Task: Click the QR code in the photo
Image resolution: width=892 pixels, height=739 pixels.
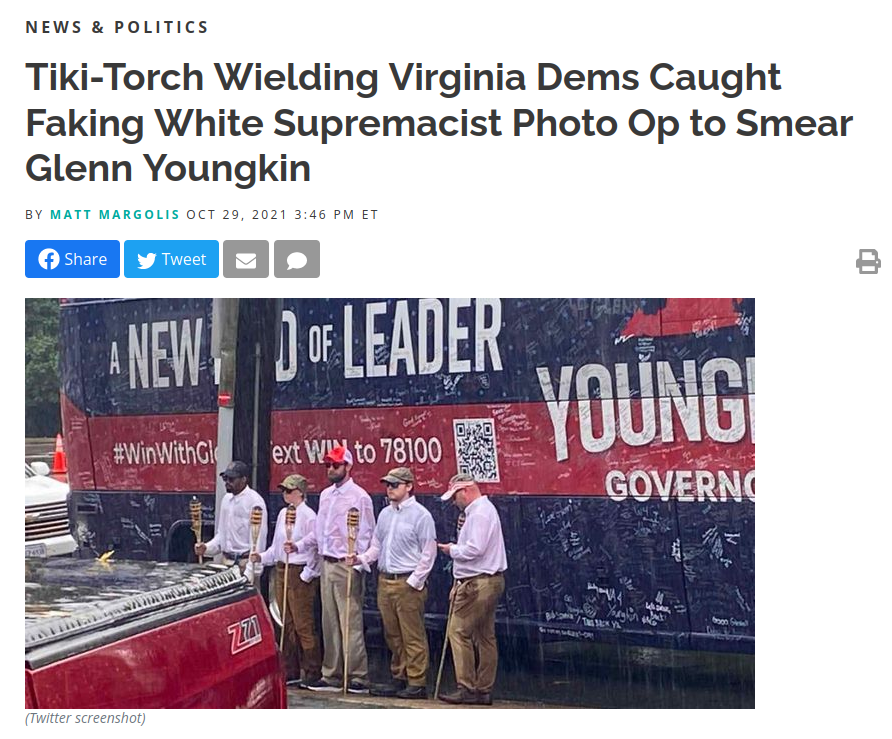Action: [477, 449]
